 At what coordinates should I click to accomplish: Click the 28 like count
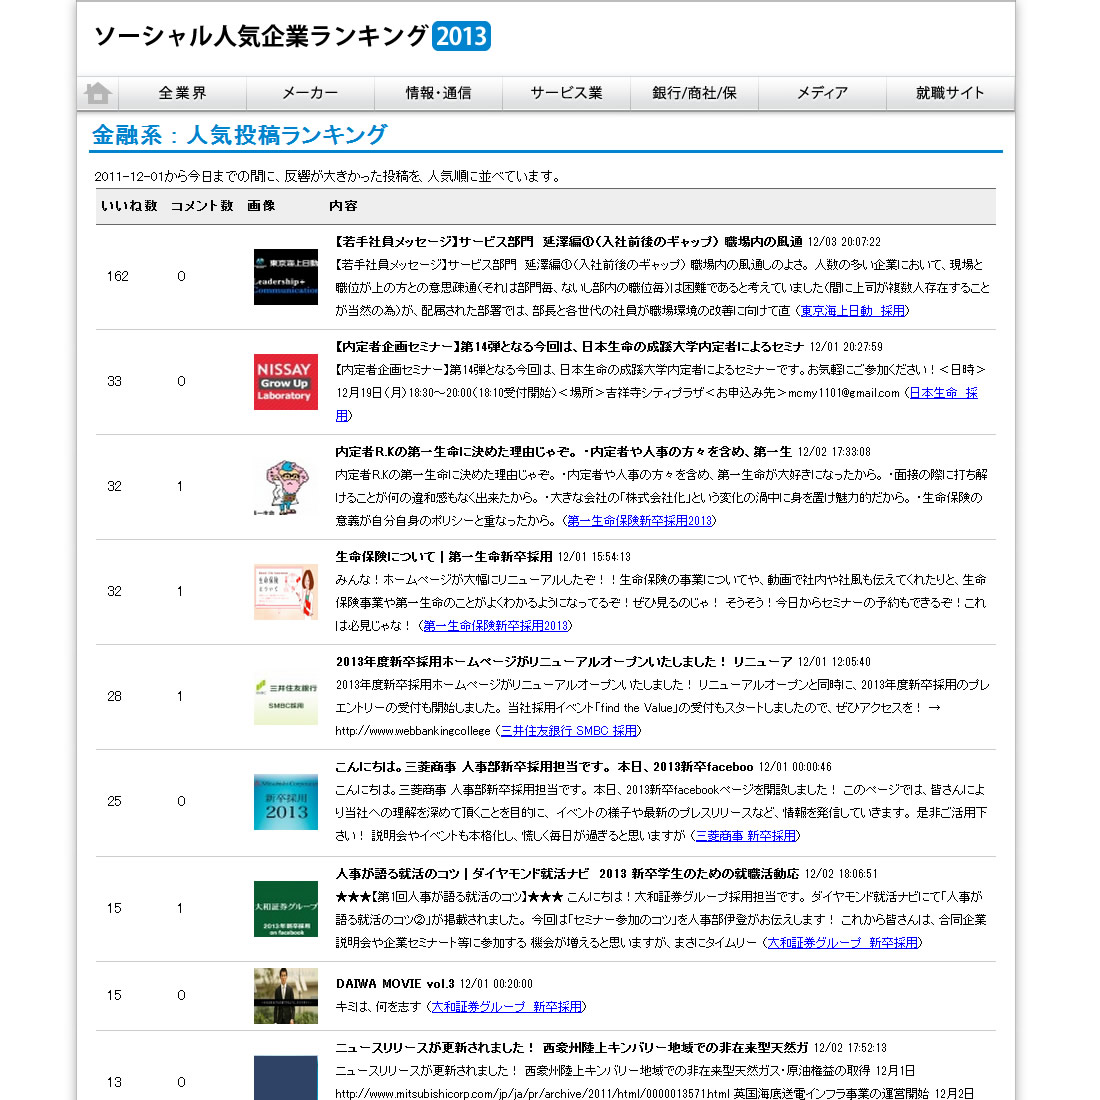pos(114,697)
